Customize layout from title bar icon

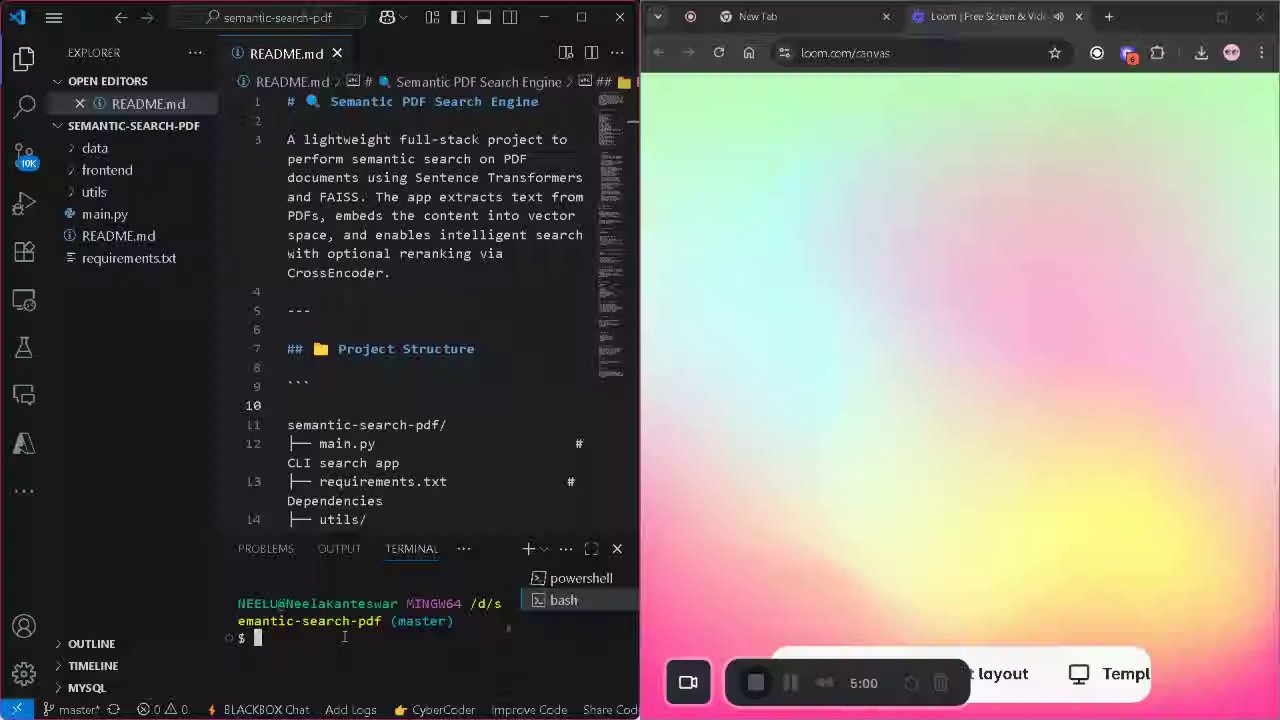coord(432,17)
